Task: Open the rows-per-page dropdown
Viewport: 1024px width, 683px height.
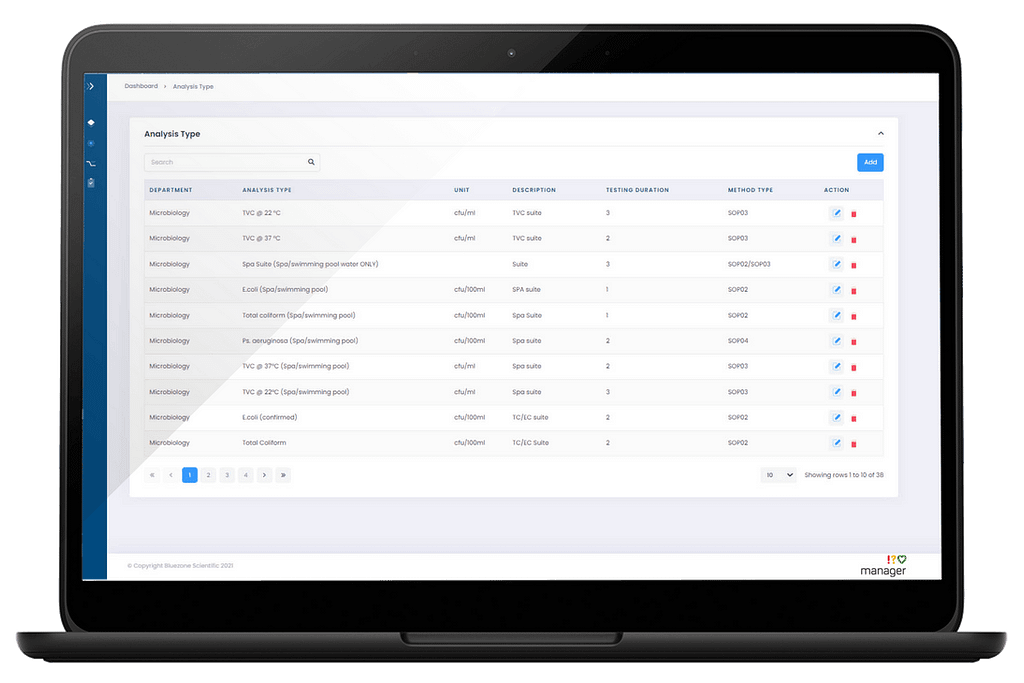Action: coord(778,475)
